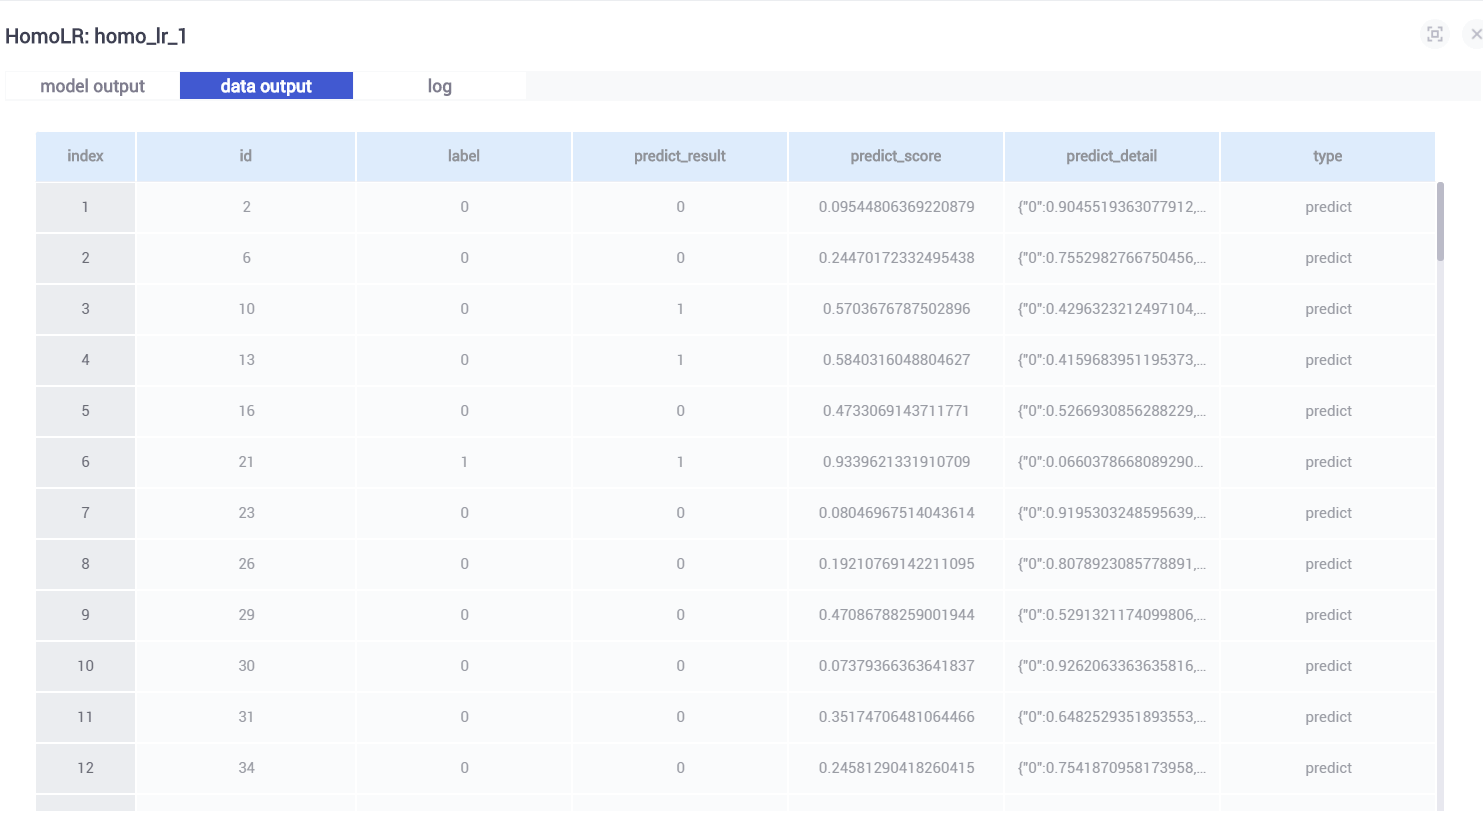Select predict_score value 0.5703676787502896

(896, 309)
